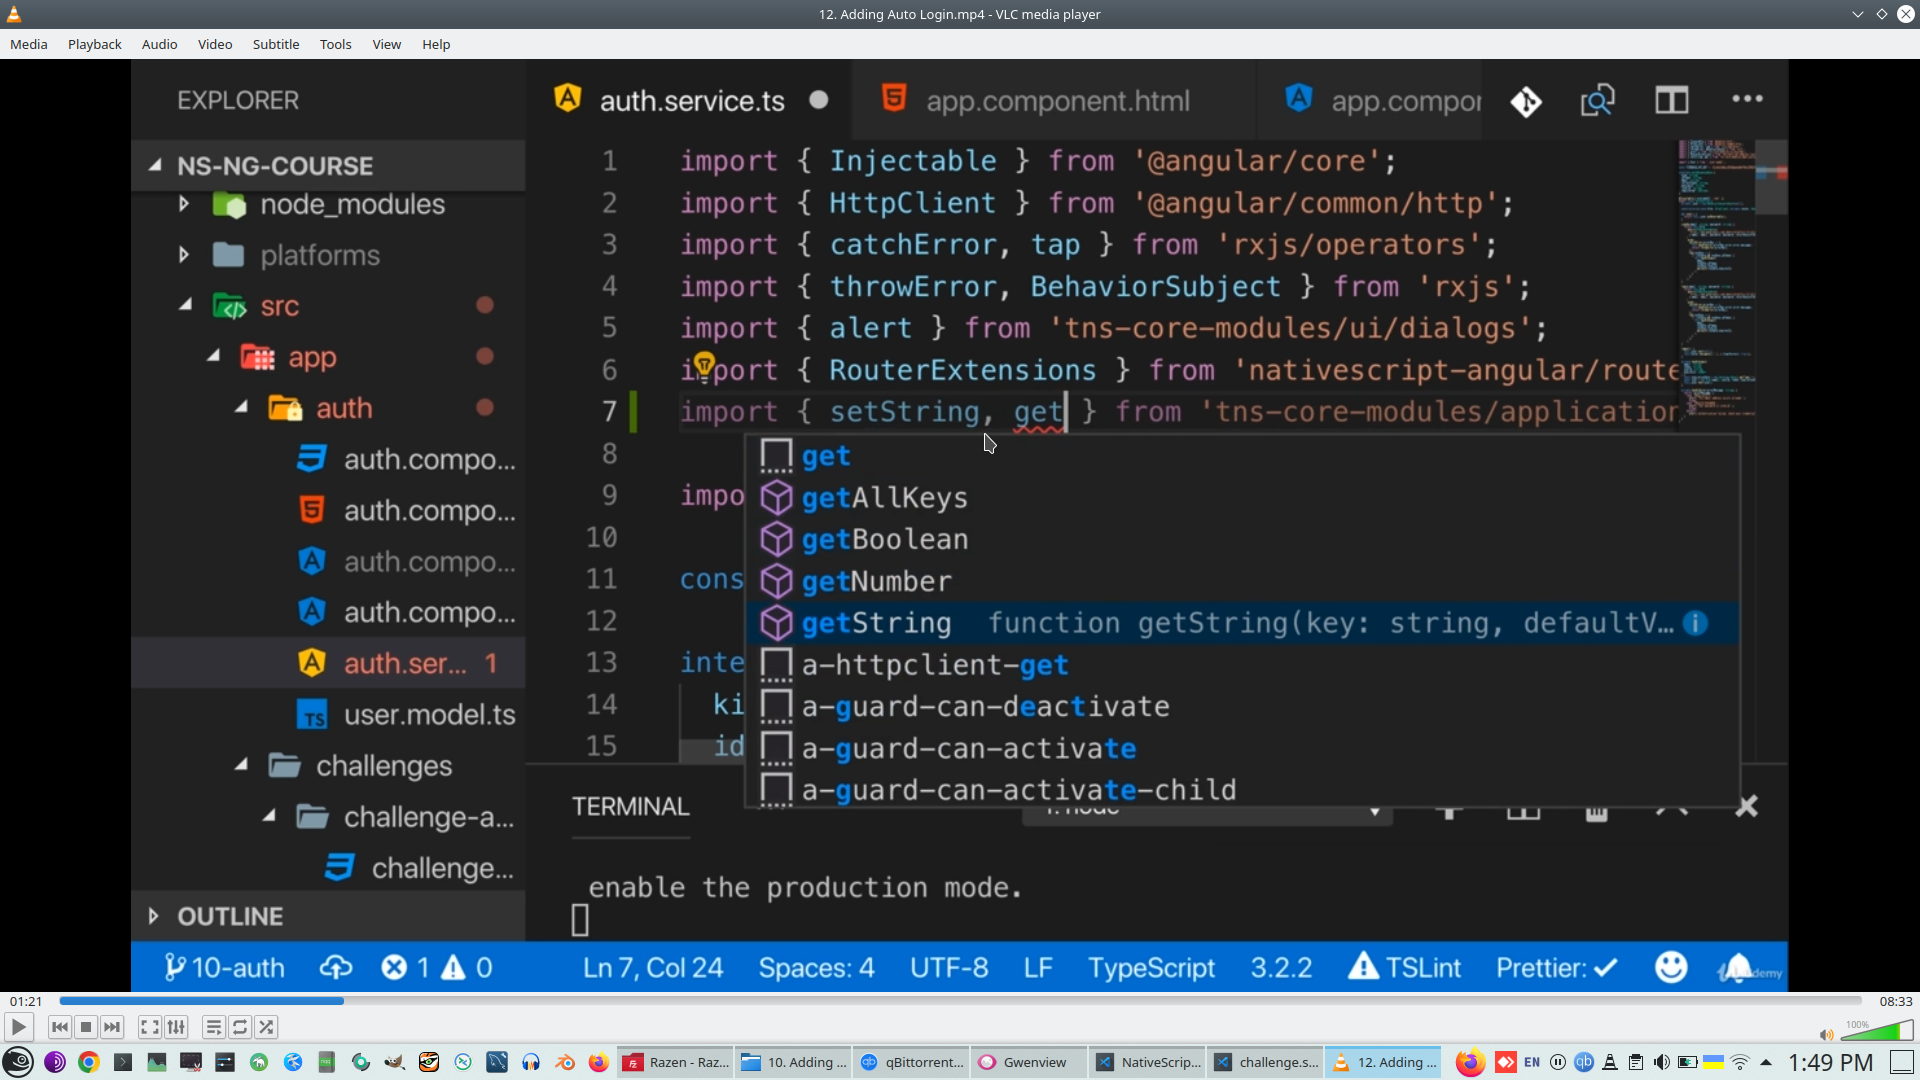The height and width of the screenshot is (1080, 1920).
Task: Toggle fullscreen video mode
Action: coord(150,1027)
